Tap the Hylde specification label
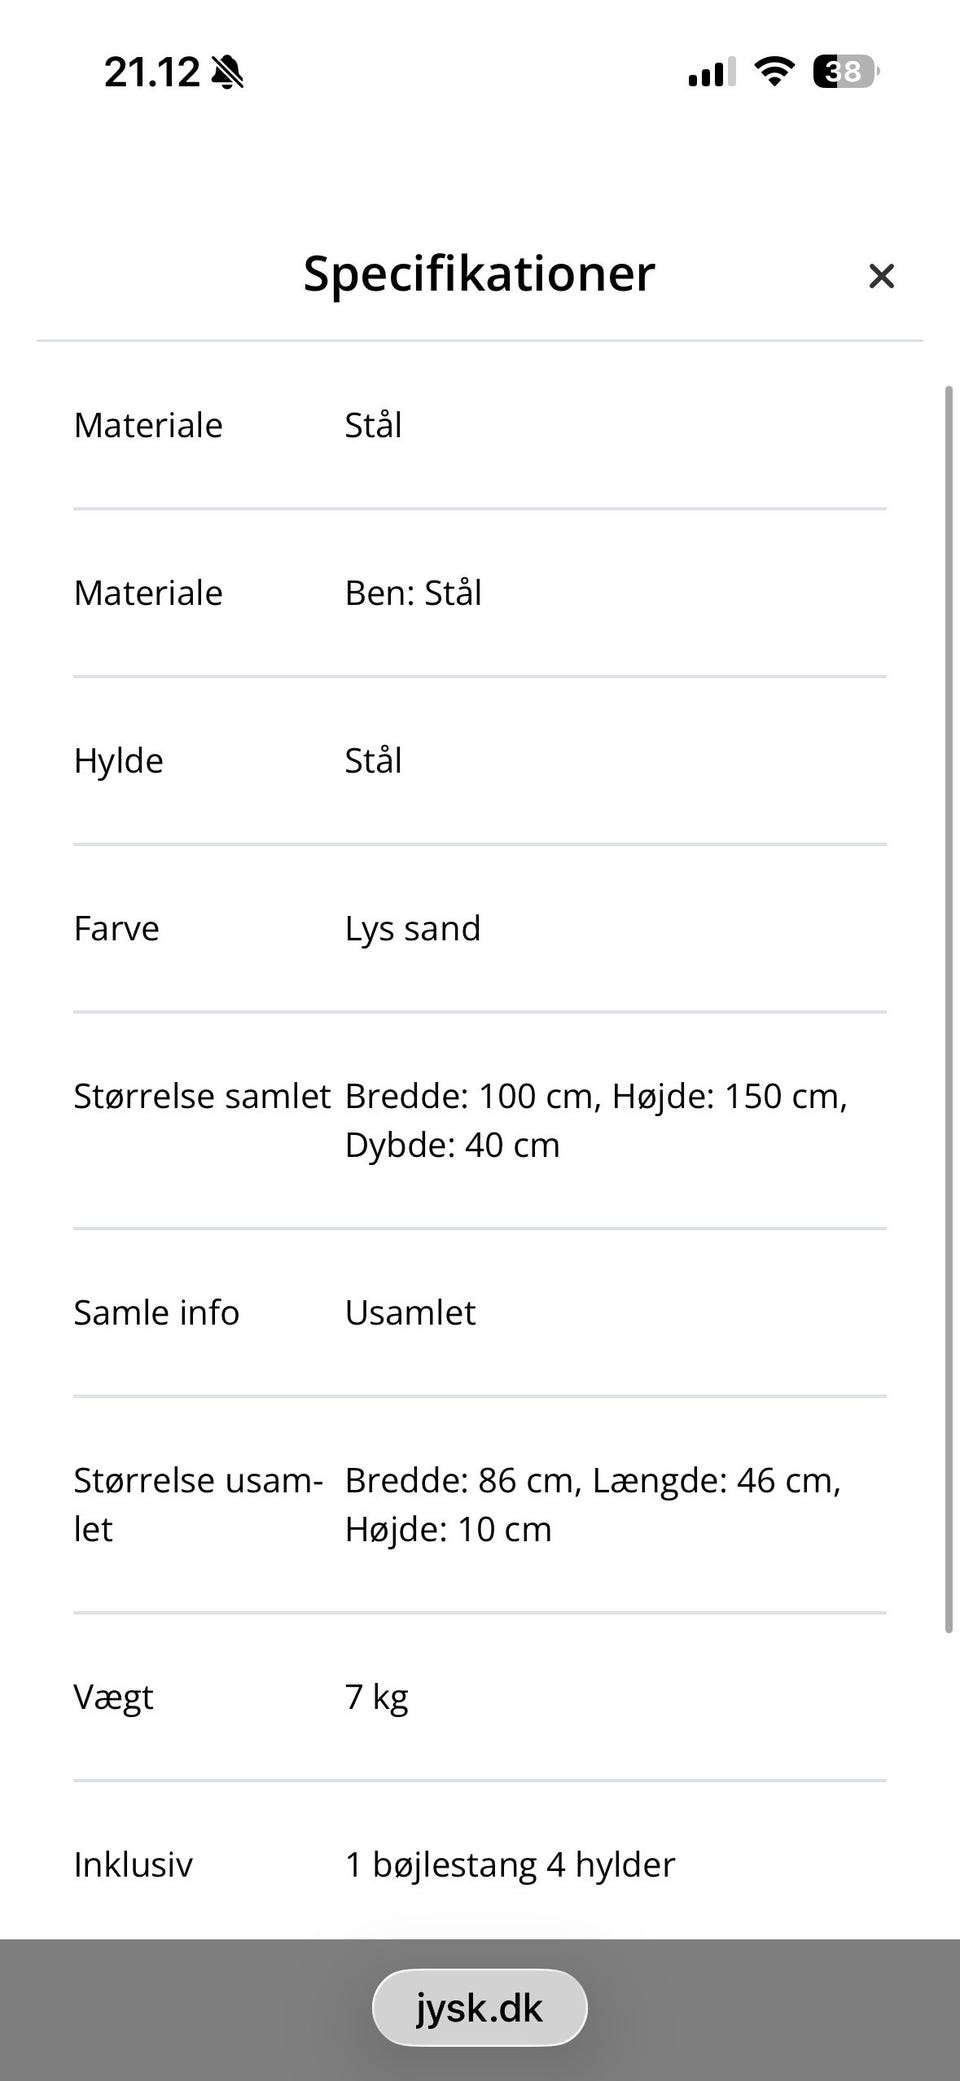 tap(117, 760)
